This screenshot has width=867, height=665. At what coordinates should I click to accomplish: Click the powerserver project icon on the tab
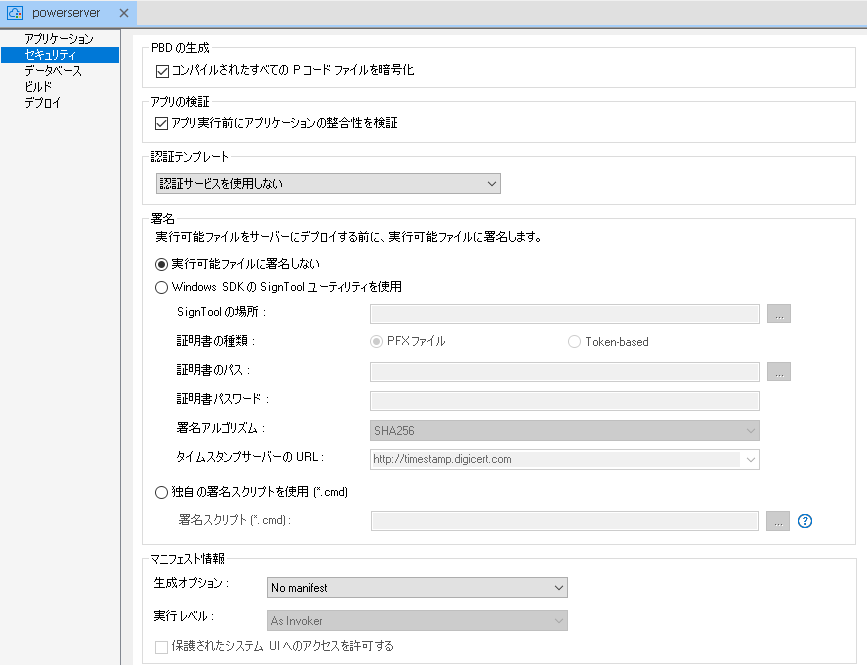[x=13, y=13]
